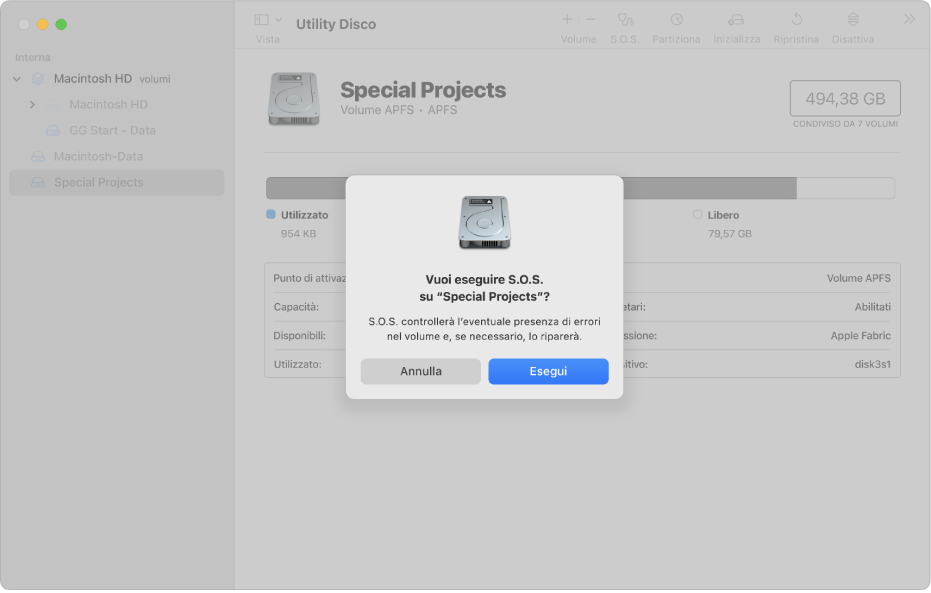
Task: Click the Disponibili row label
Action: pyautogui.click(x=299, y=335)
